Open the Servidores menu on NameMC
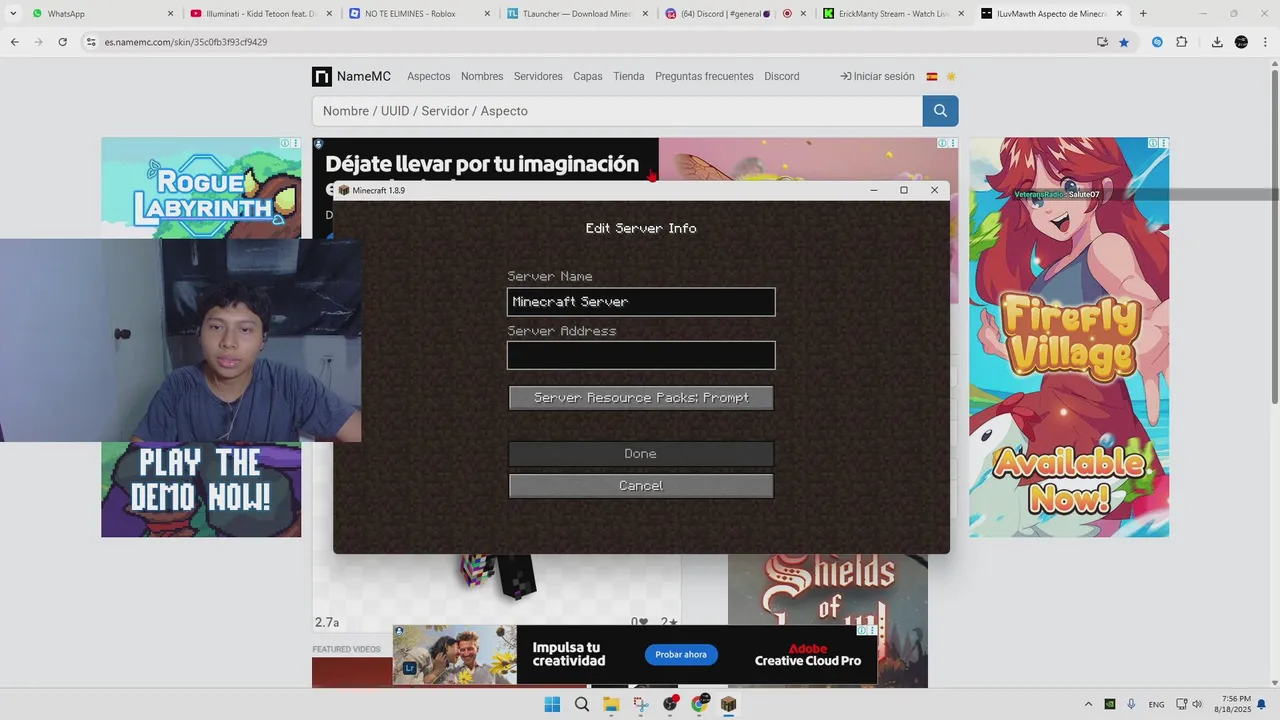The height and width of the screenshot is (720, 1280). point(538,77)
